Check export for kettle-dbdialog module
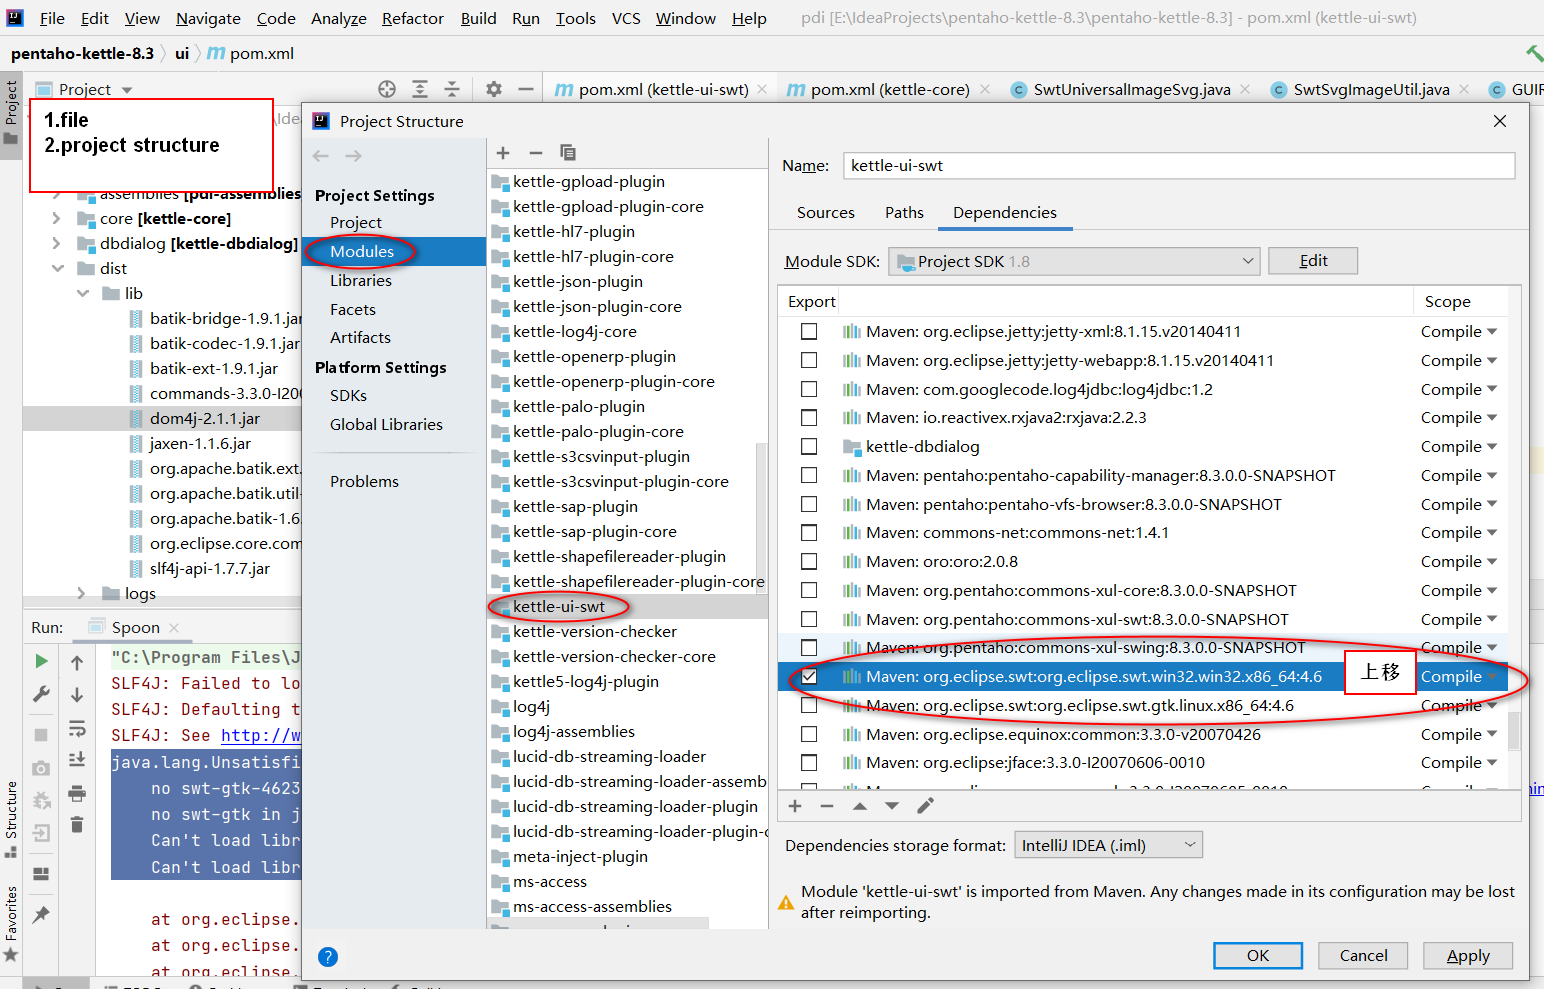The height and width of the screenshot is (989, 1544). click(809, 447)
